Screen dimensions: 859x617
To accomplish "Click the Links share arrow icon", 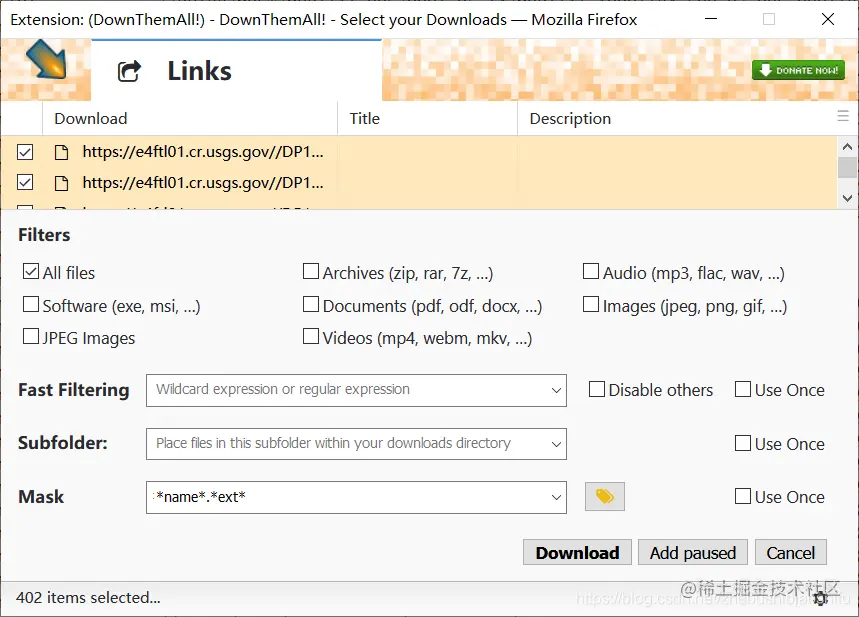I will coord(129,71).
